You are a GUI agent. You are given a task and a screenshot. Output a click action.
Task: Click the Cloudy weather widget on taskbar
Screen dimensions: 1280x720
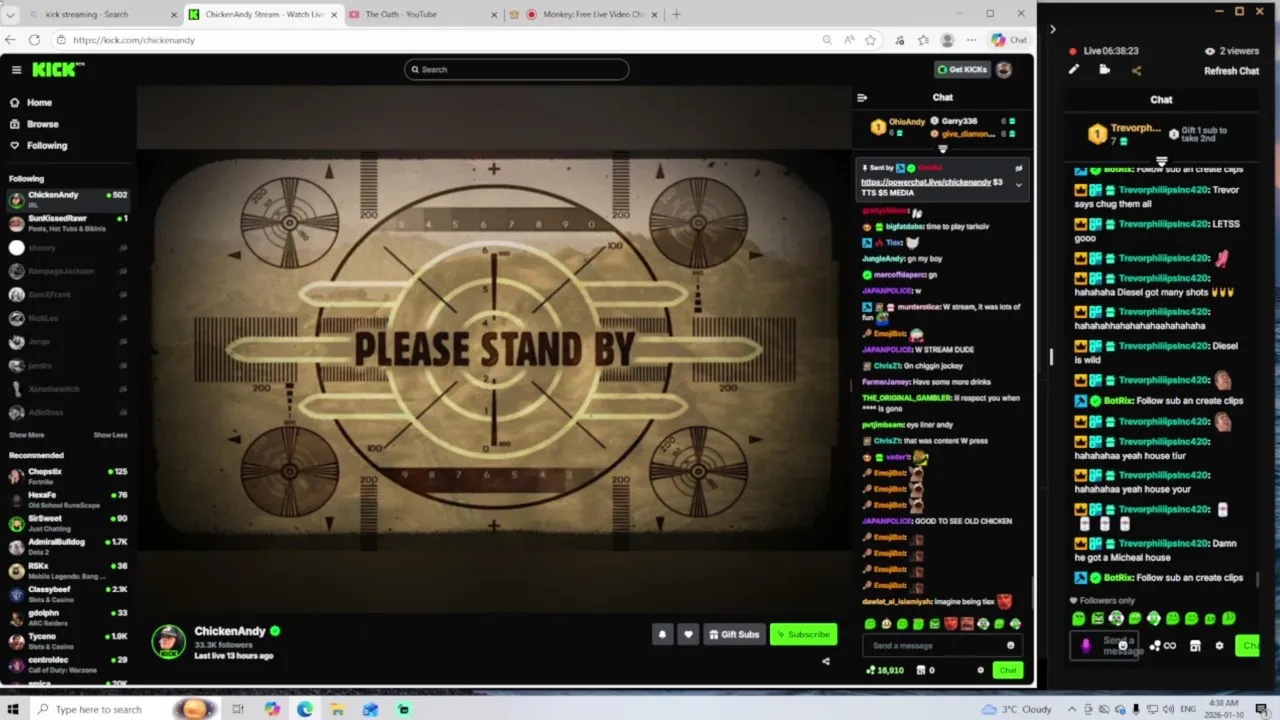pos(1019,709)
